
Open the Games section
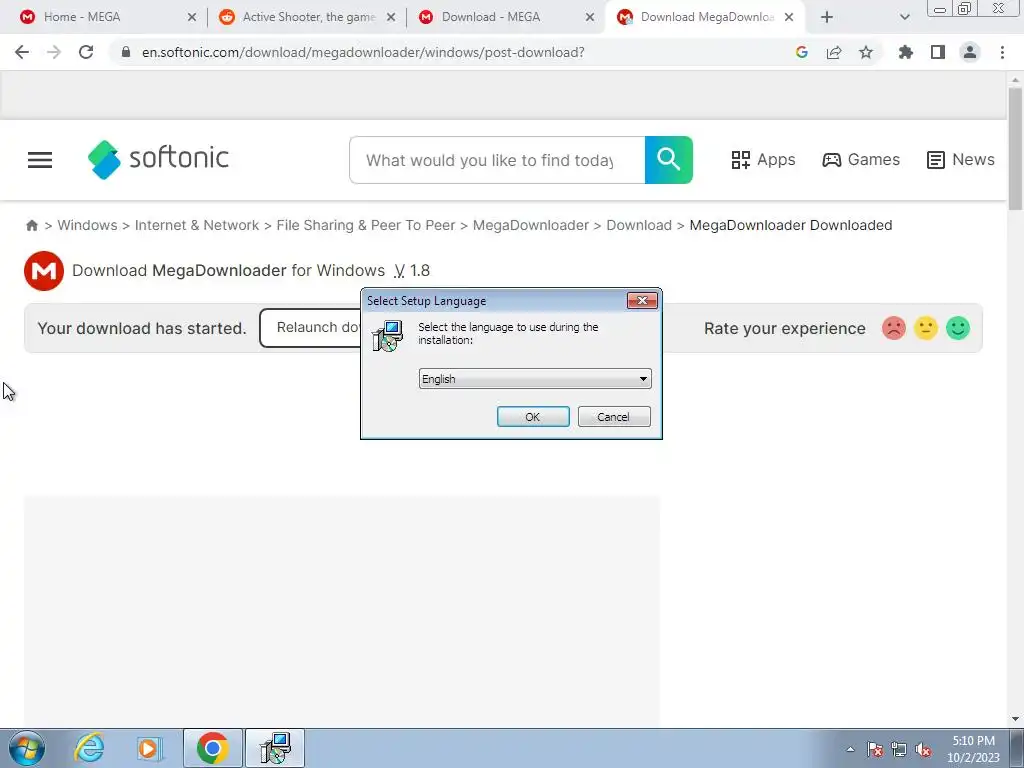coord(861,159)
